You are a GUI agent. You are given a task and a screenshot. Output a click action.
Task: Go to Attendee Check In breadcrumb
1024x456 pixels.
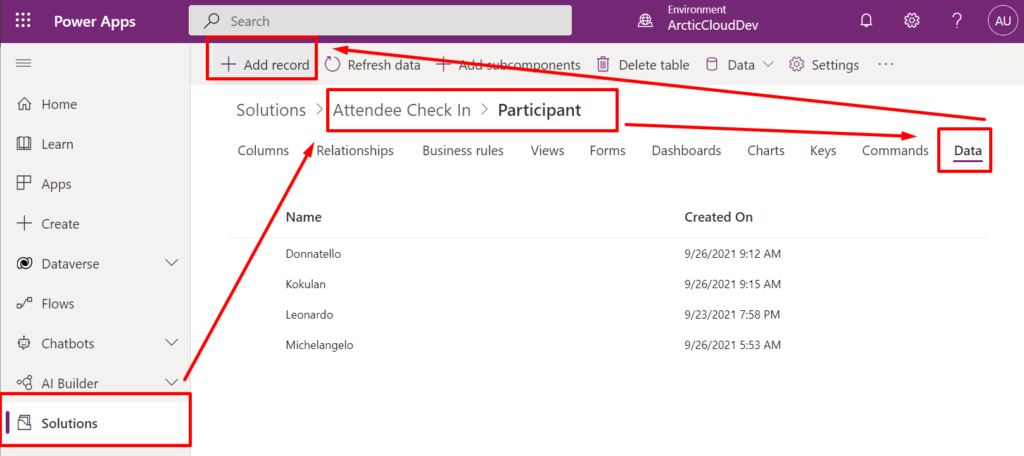402,110
